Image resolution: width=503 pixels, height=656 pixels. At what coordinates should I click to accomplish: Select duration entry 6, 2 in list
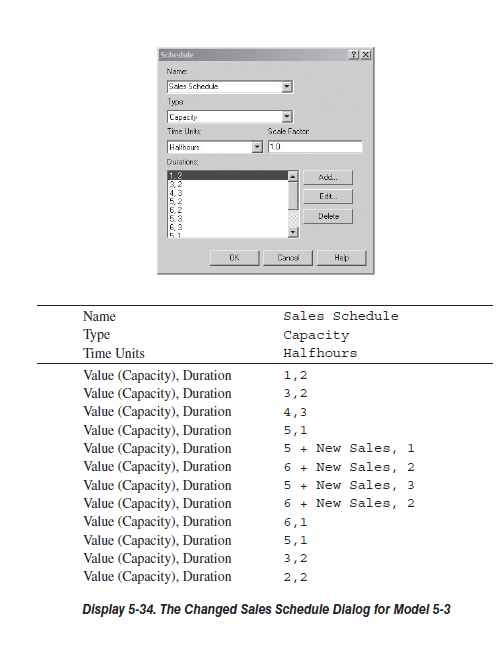228,210
